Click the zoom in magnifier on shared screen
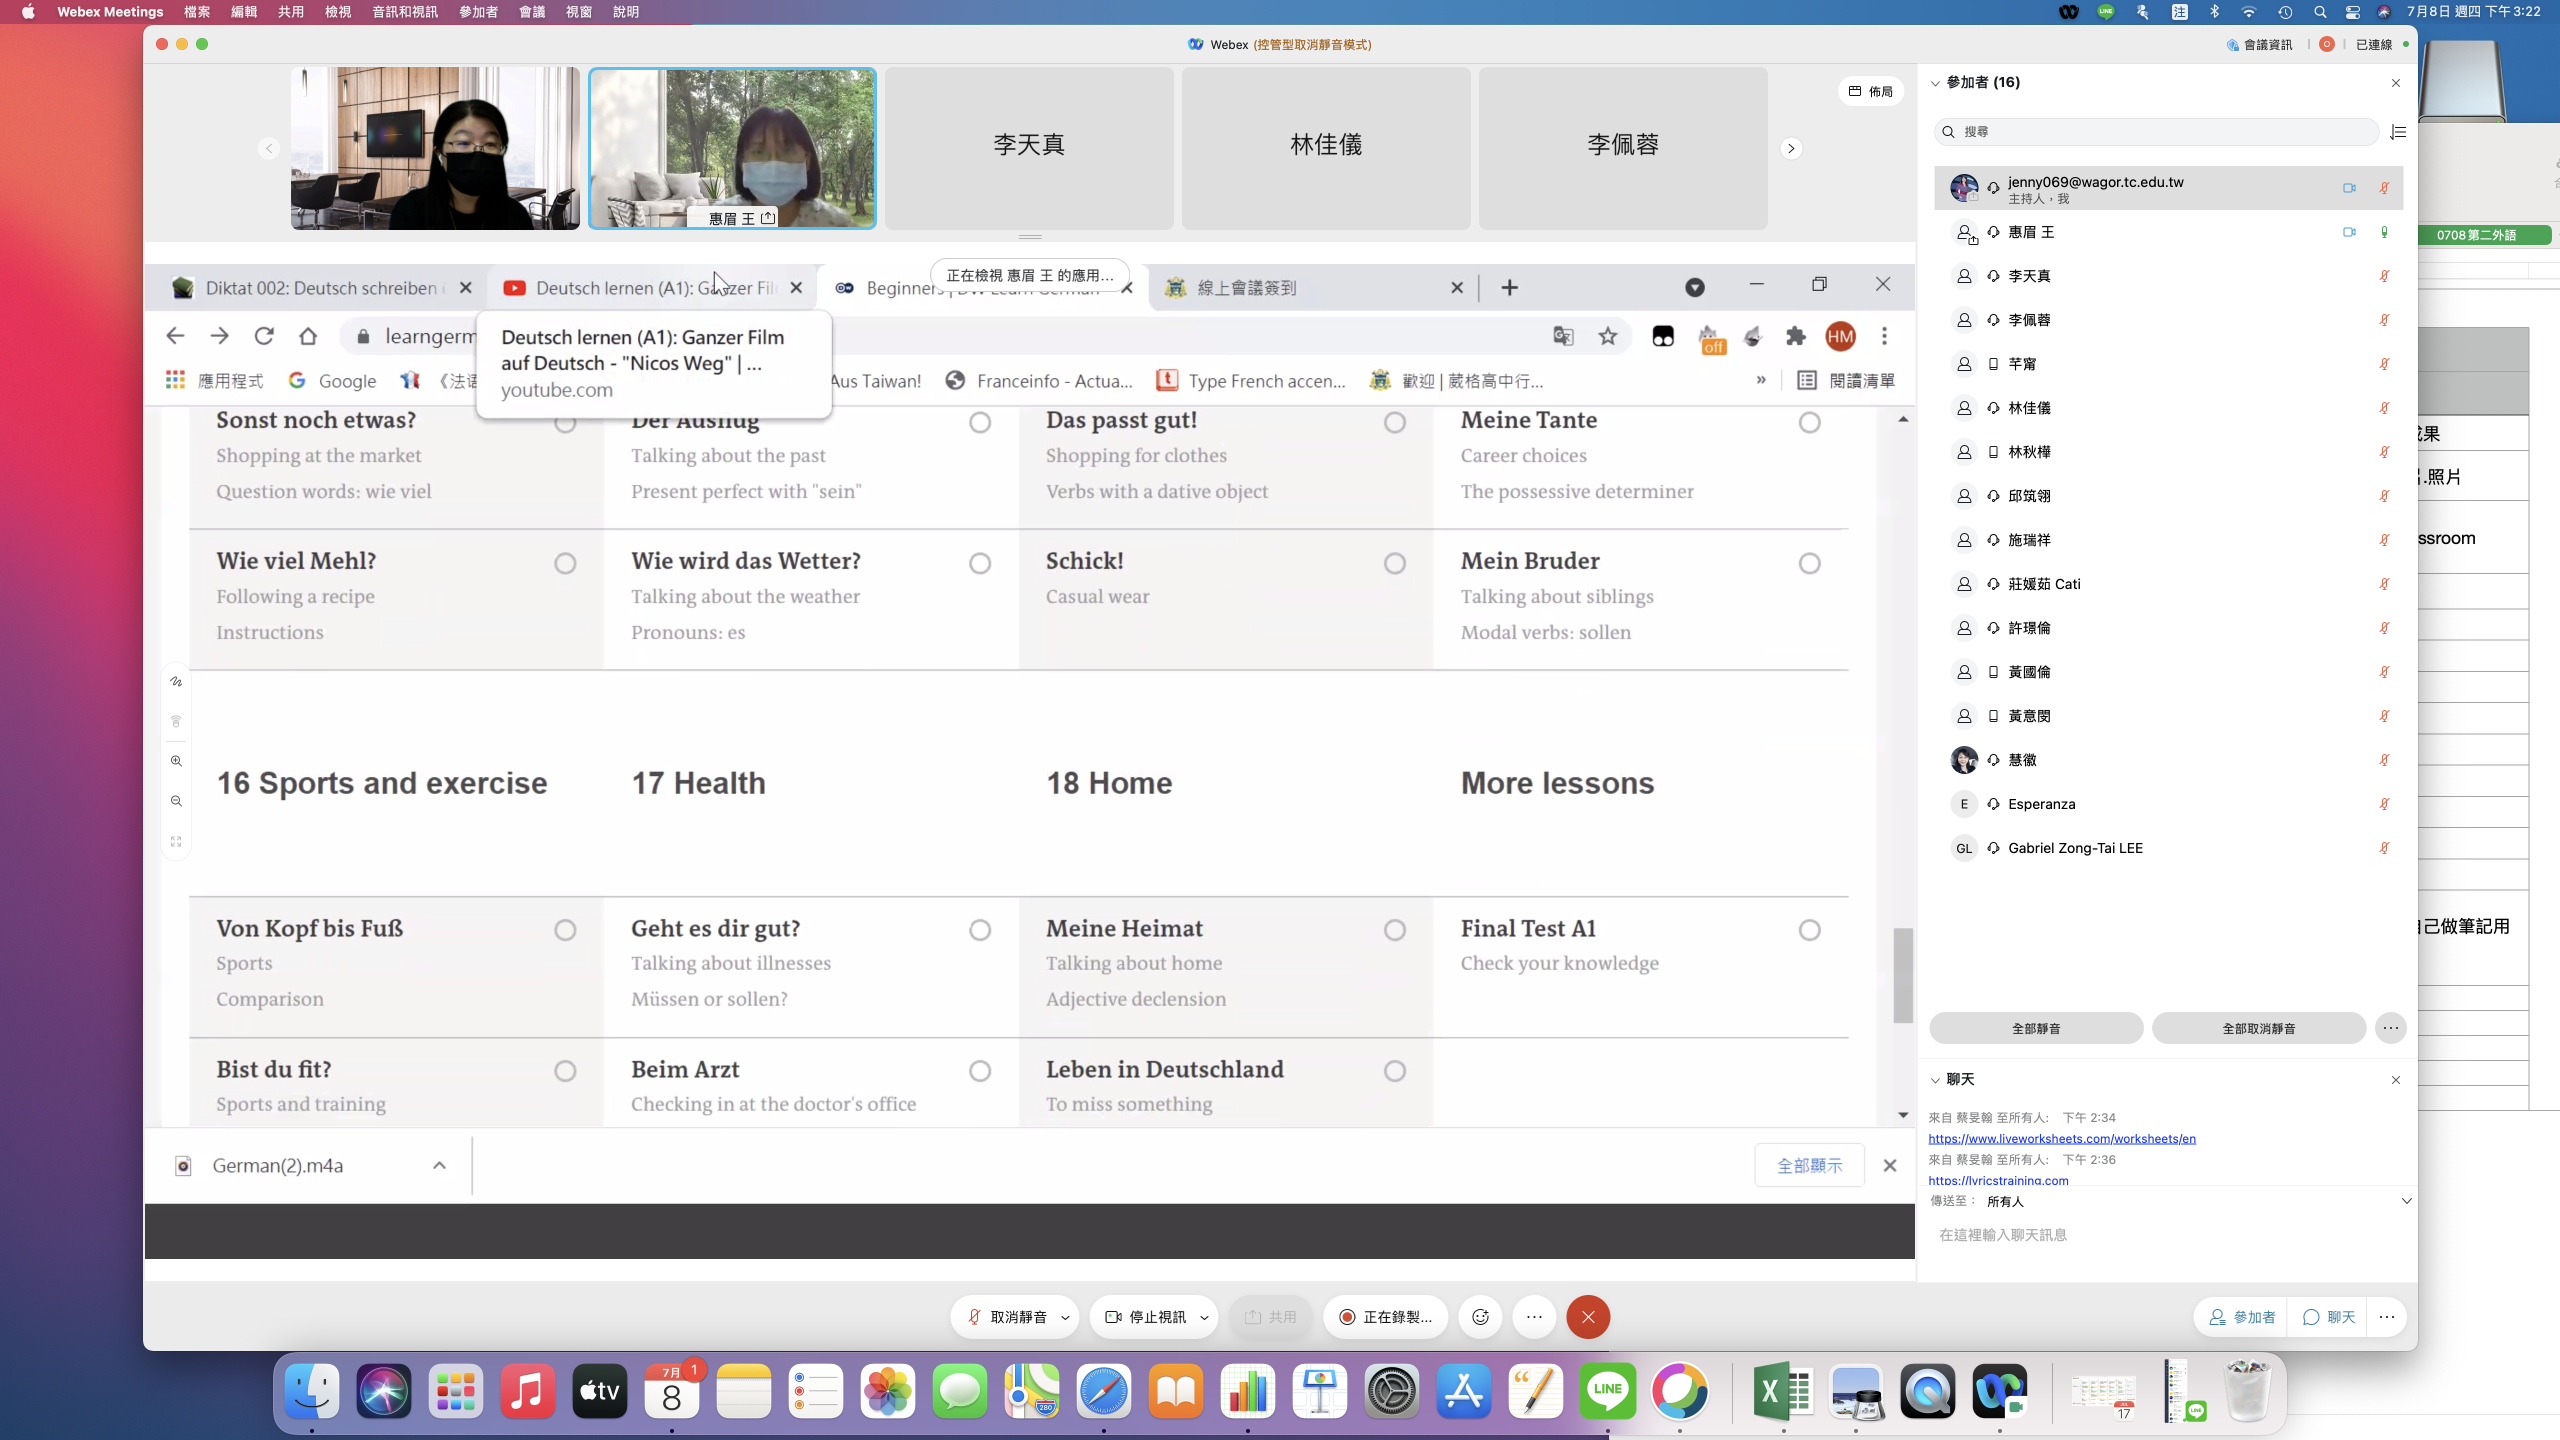The width and height of the screenshot is (2560, 1440). point(176,761)
